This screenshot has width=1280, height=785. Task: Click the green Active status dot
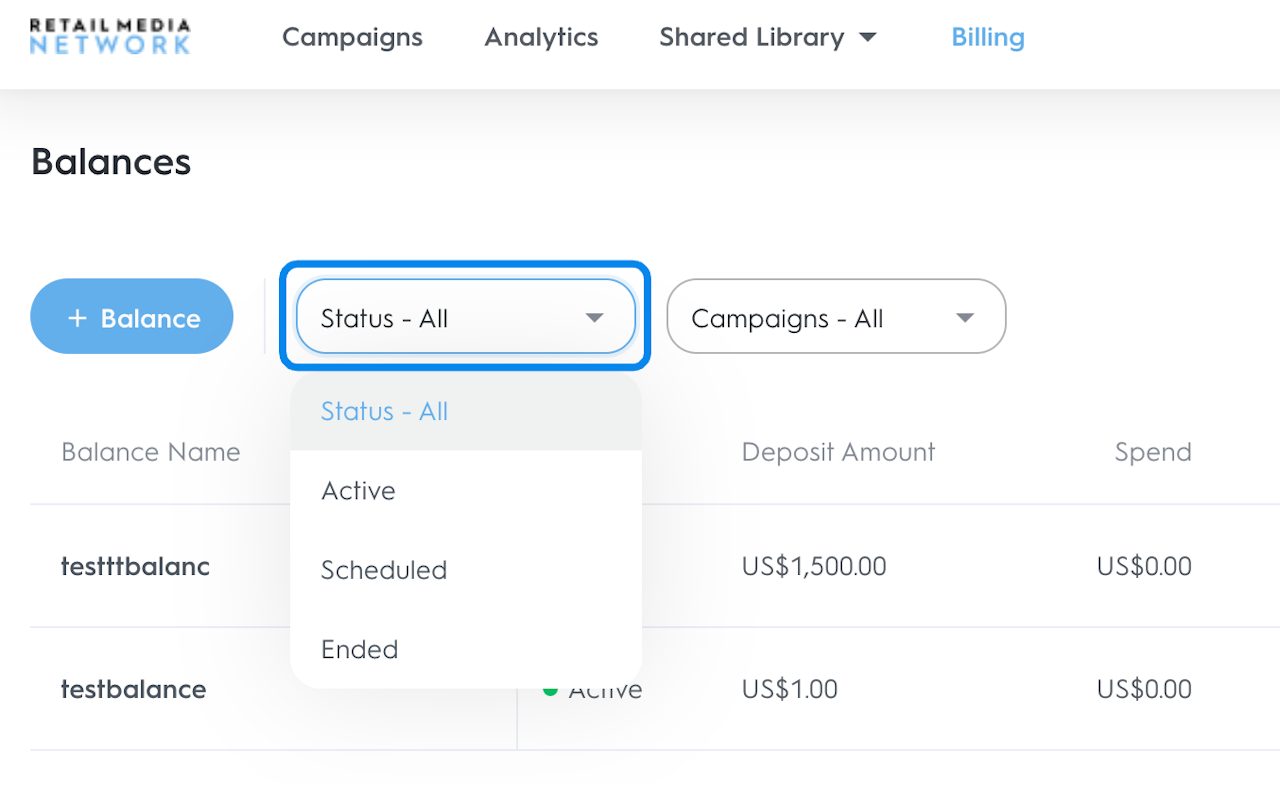point(549,689)
